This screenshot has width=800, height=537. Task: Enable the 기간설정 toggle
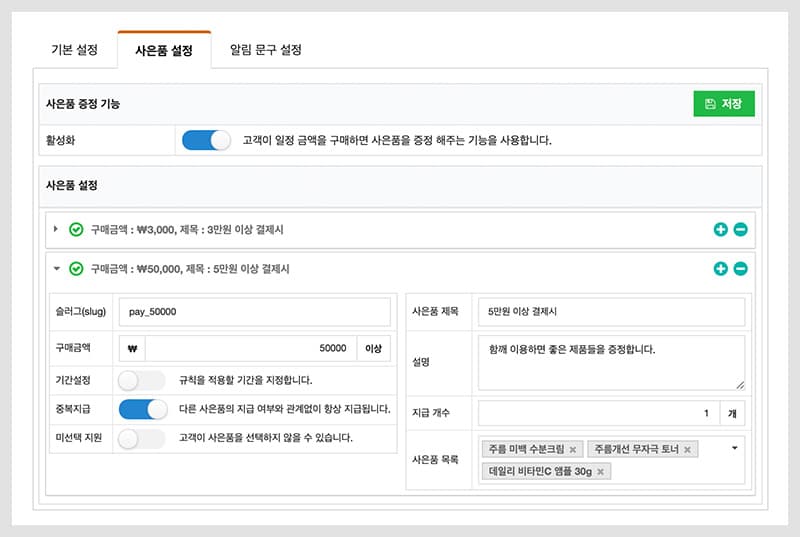pyautogui.click(x=141, y=380)
